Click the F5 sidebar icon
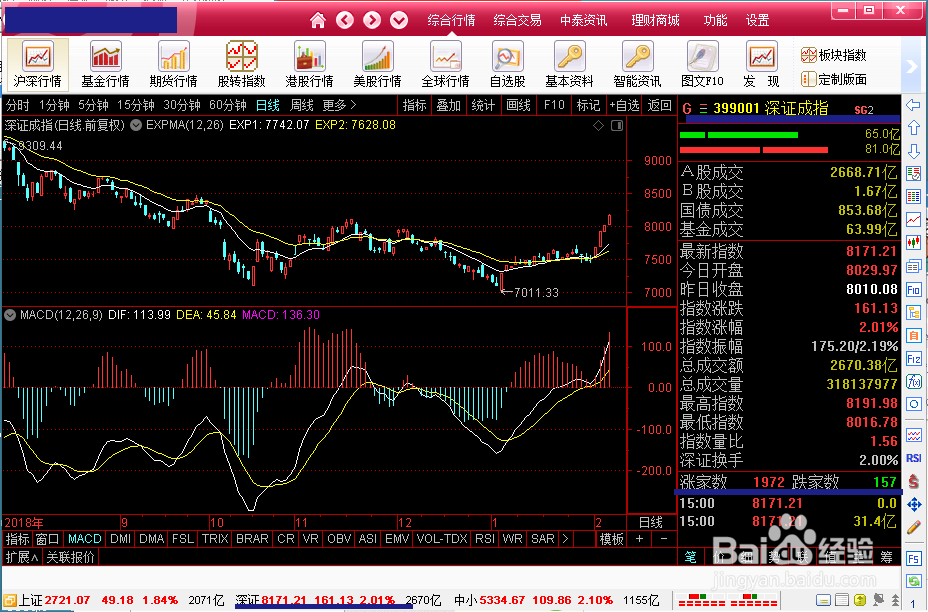This screenshot has width=928, height=612. 914,559
